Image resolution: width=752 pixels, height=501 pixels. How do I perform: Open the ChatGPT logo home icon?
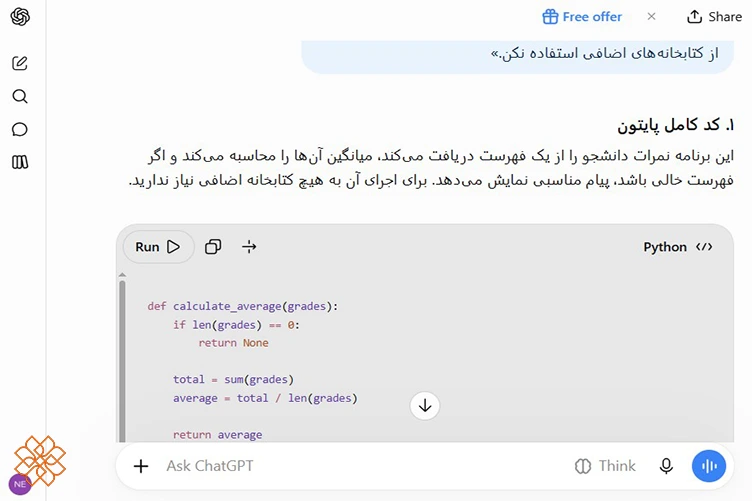pyautogui.click(x=20, y=17)
